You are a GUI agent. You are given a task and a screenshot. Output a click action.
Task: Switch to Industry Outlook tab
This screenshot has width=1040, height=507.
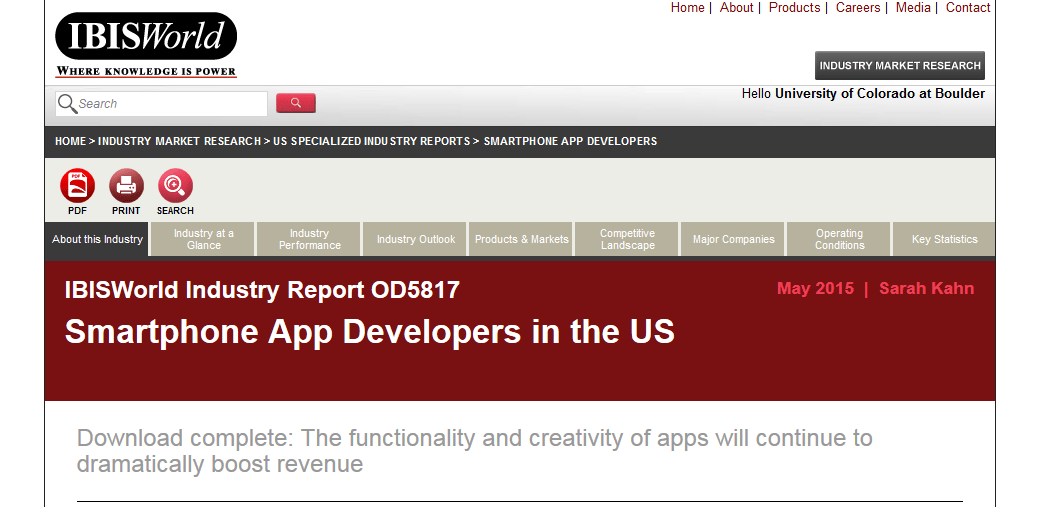416,239
